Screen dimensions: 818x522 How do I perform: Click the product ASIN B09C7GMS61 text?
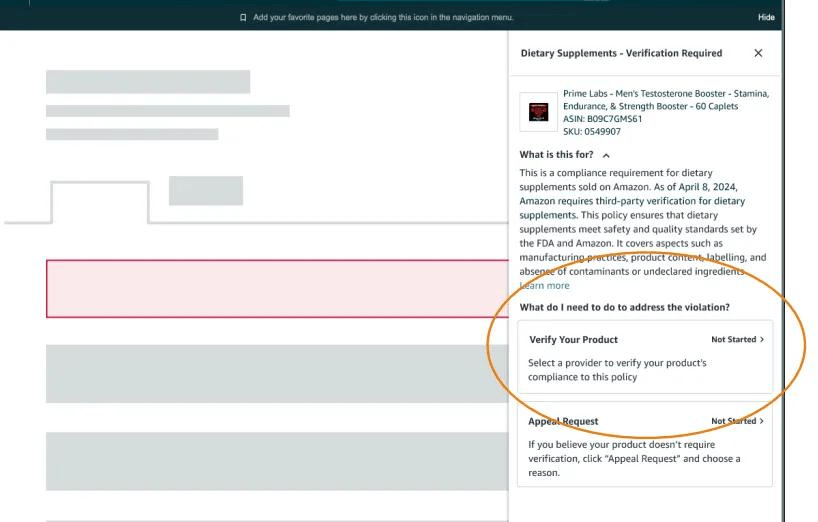coord(602,119)
